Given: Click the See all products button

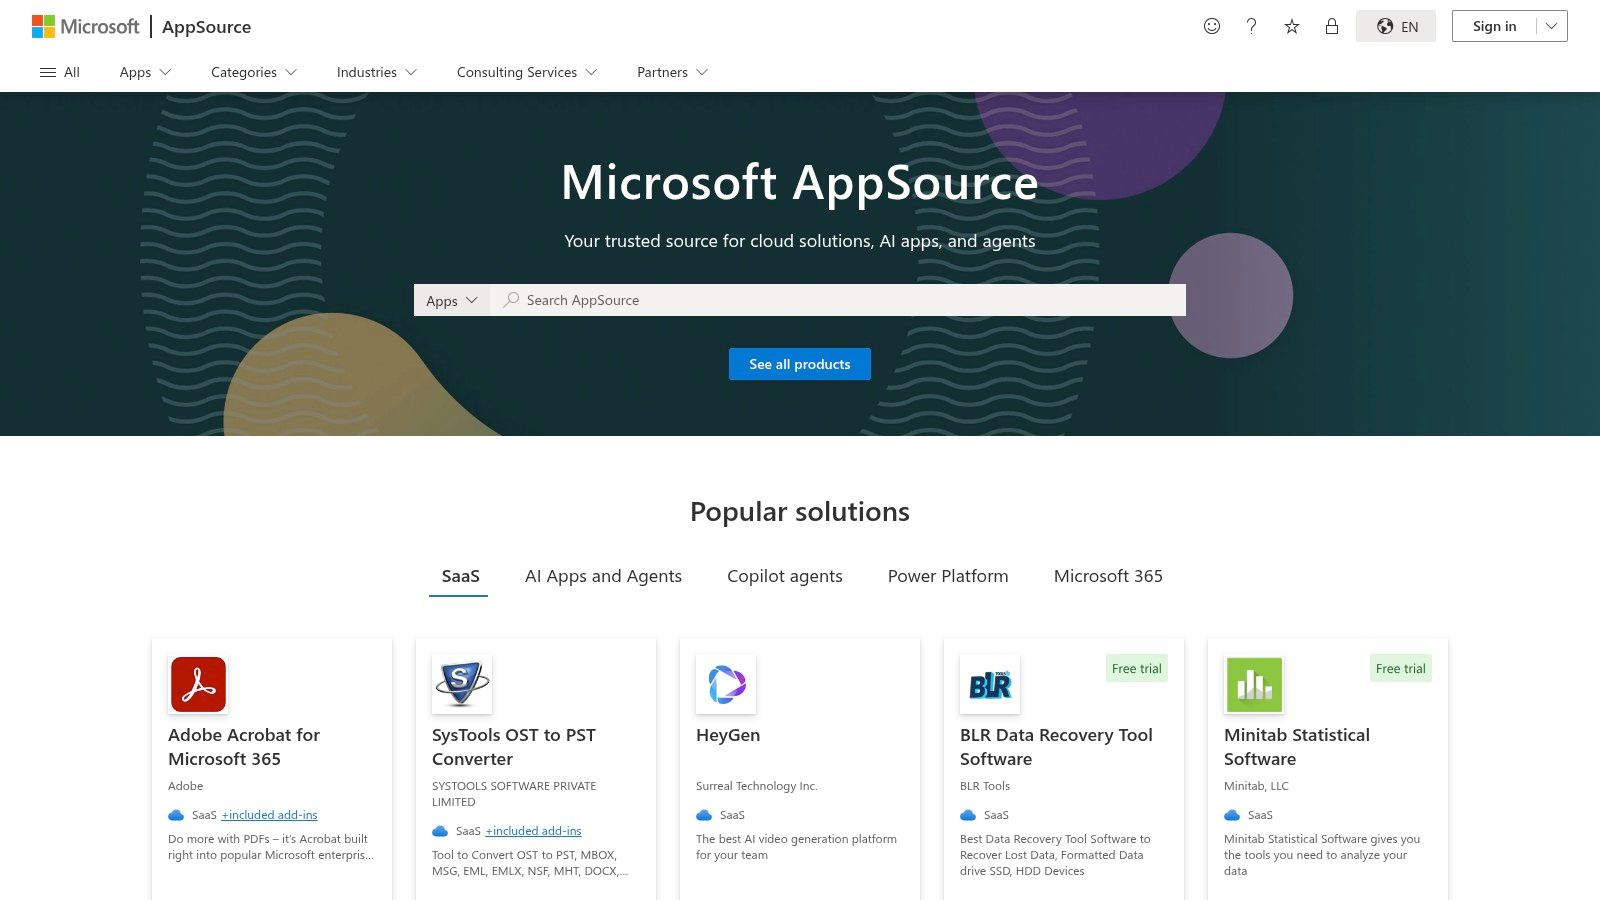Looking at the screenshot, I should 799,364.
